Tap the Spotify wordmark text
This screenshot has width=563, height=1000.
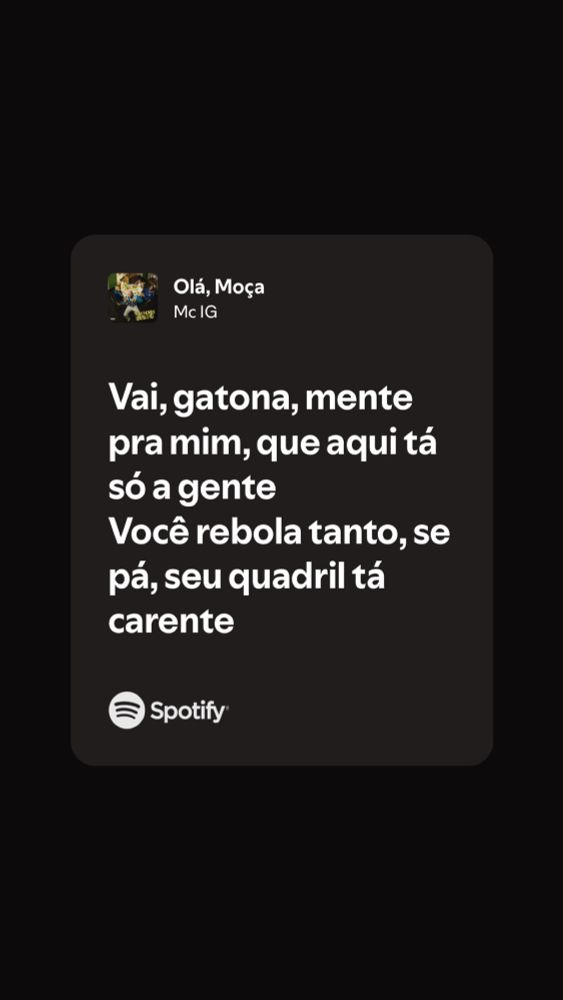coord(189,711)
